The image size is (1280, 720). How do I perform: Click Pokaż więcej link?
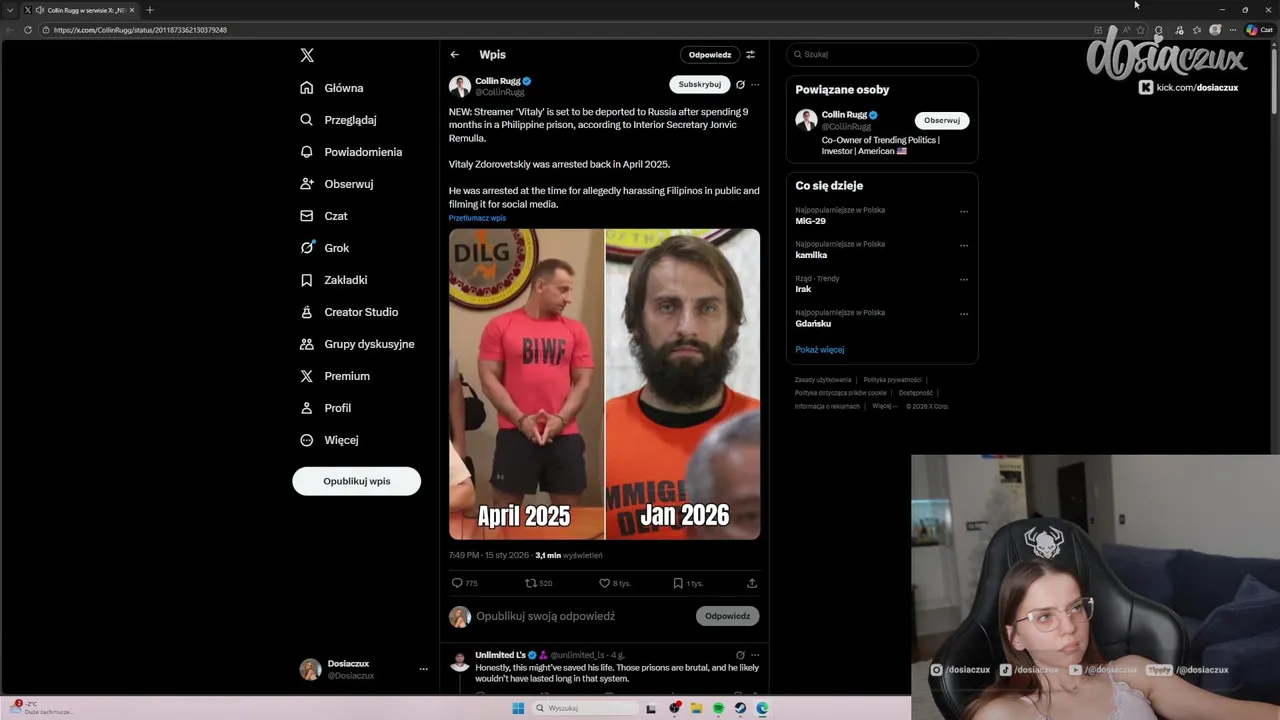(x=820, y=350)
